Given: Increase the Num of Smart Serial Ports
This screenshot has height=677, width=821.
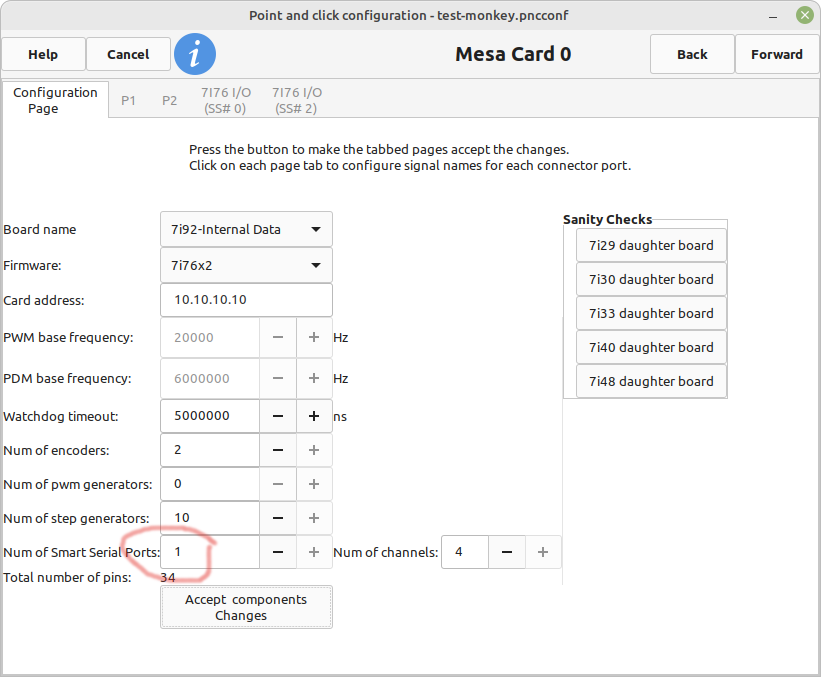Looking at the screenshot, I should [314, 552].
